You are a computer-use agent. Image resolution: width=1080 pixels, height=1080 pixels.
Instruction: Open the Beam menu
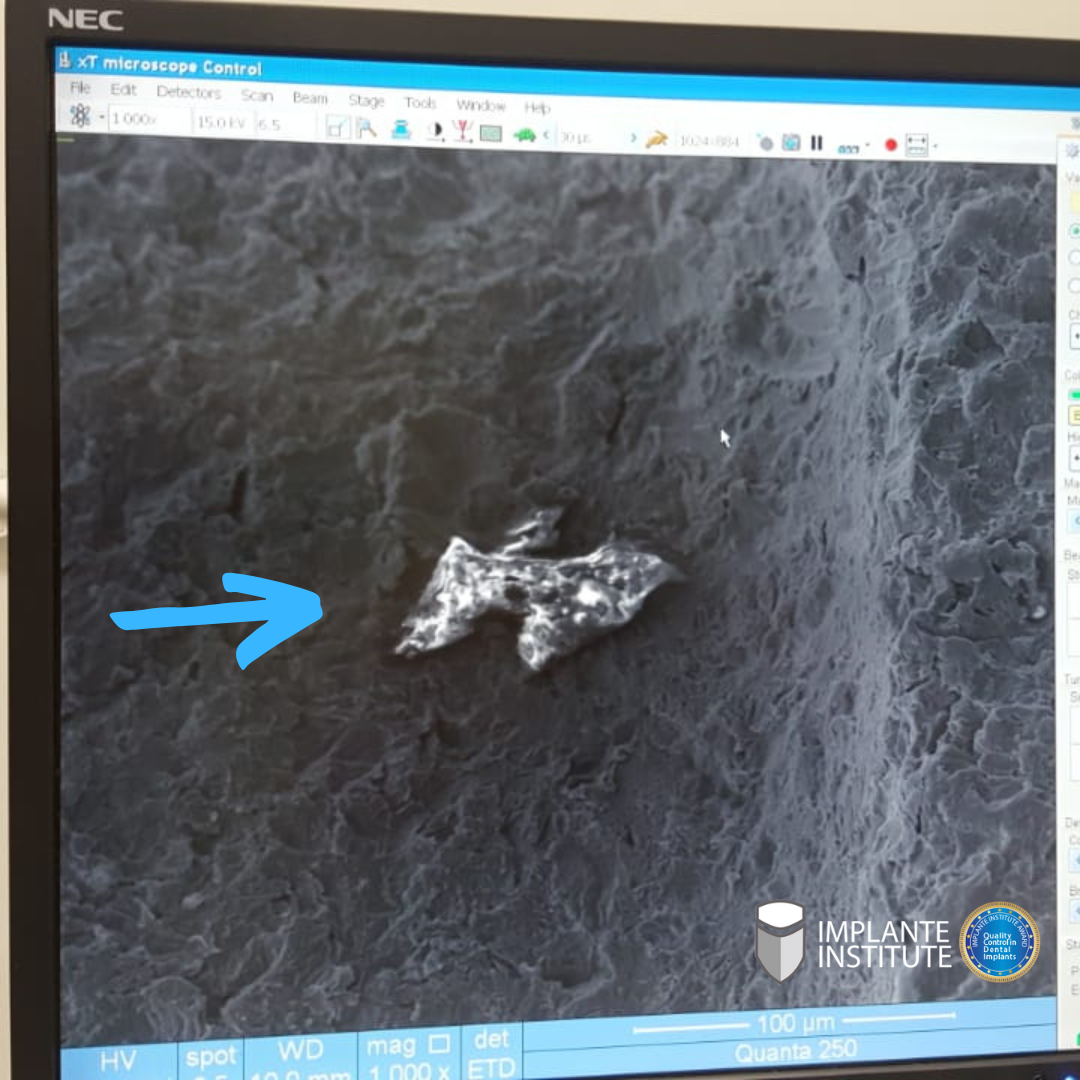310,98
